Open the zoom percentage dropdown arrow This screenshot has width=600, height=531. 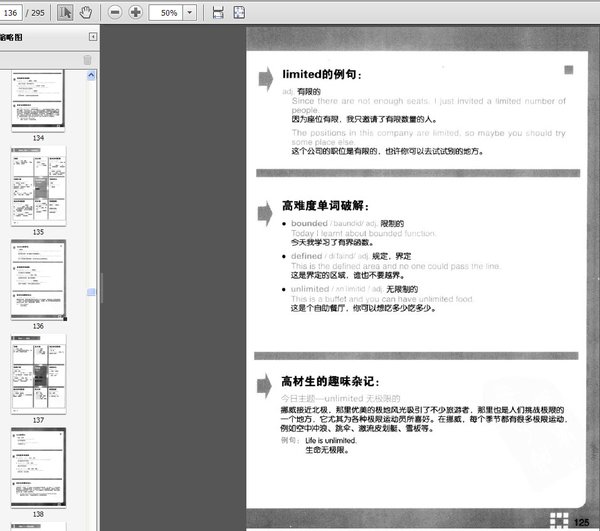click(189, 13)
